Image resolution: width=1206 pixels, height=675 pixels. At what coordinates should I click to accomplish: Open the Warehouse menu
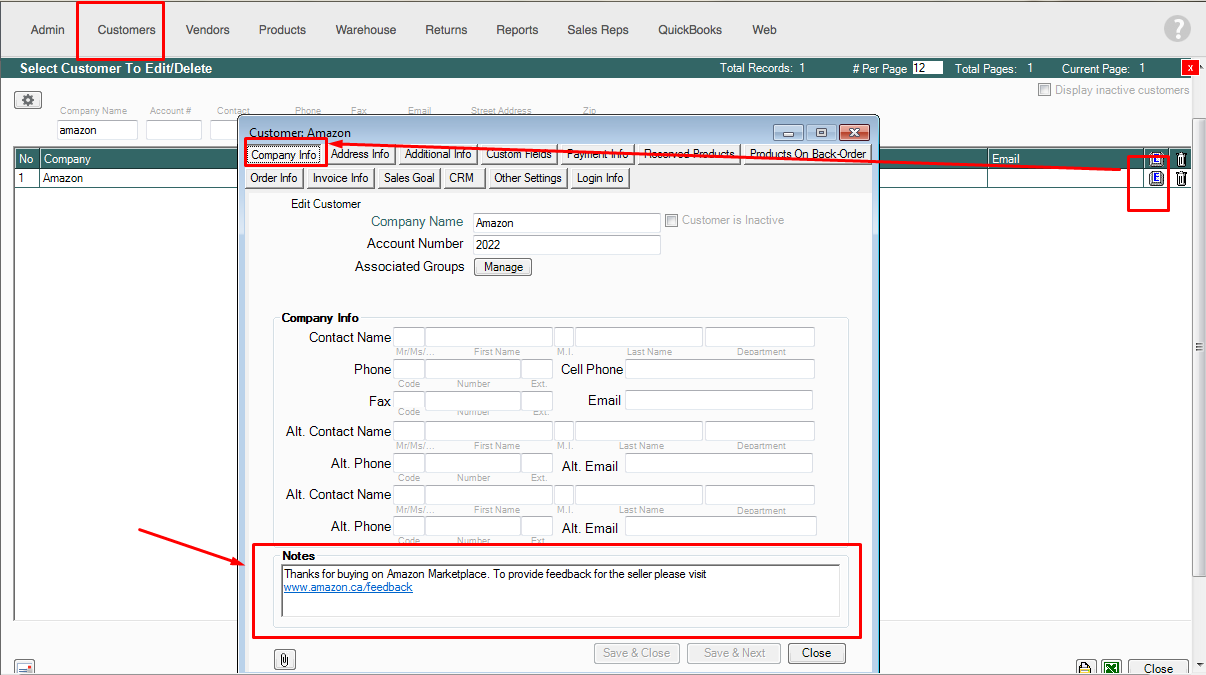365,30
